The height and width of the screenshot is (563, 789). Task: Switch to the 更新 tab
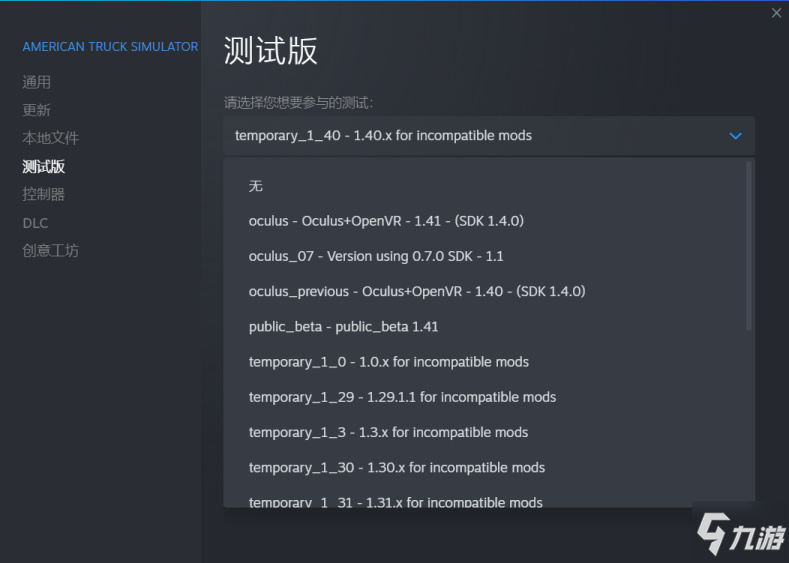click(36, 110)
